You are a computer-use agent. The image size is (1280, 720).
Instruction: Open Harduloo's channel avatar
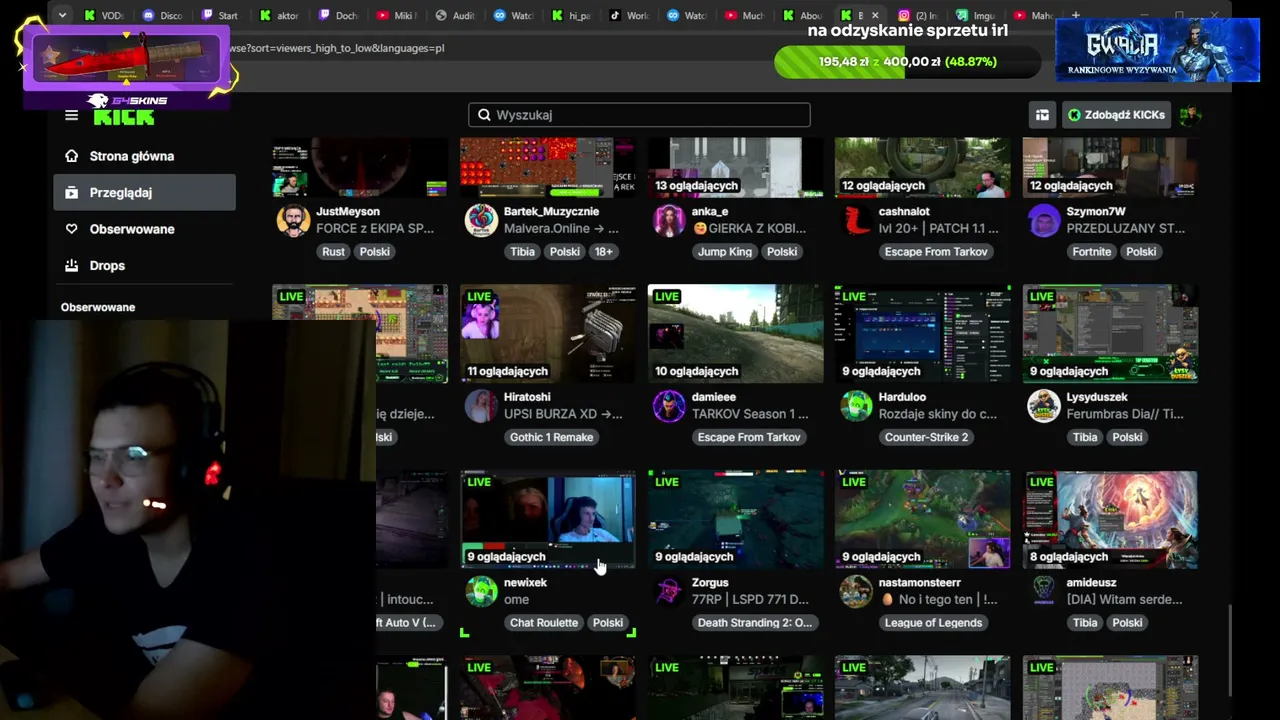click(x=856, y=405)
